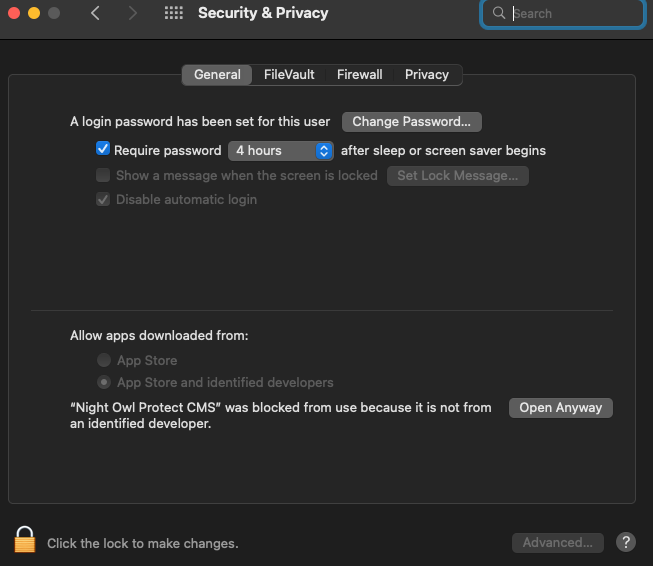The image size is (653, 566).
Task: Open the help question mark button
Action: 626,543
